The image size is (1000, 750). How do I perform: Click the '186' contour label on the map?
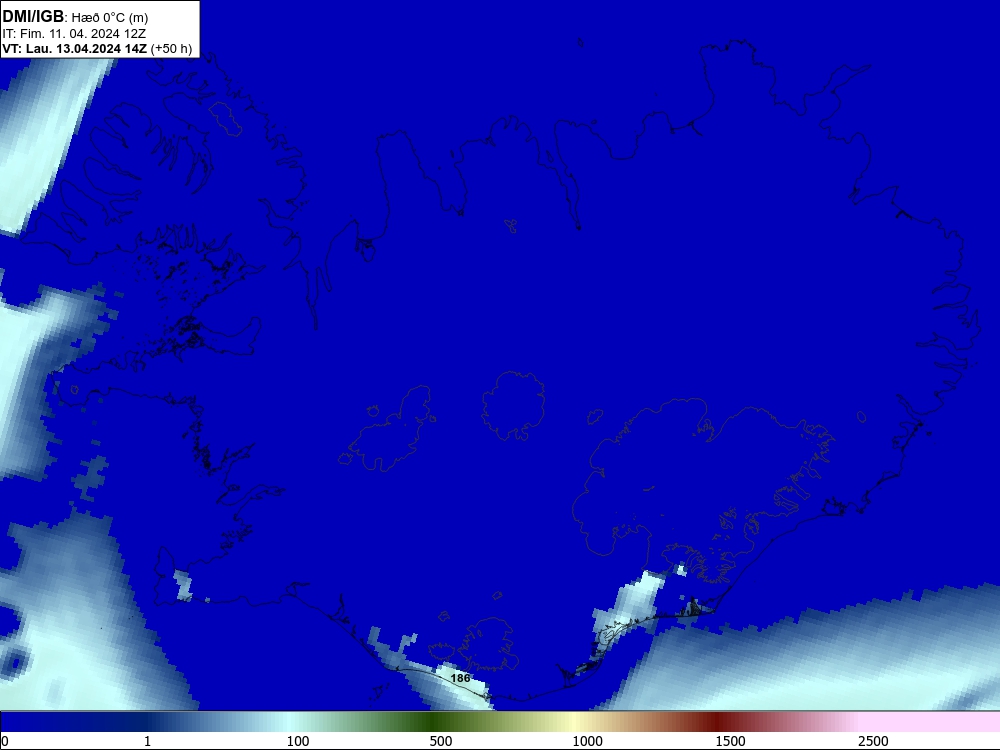point(460,679)
